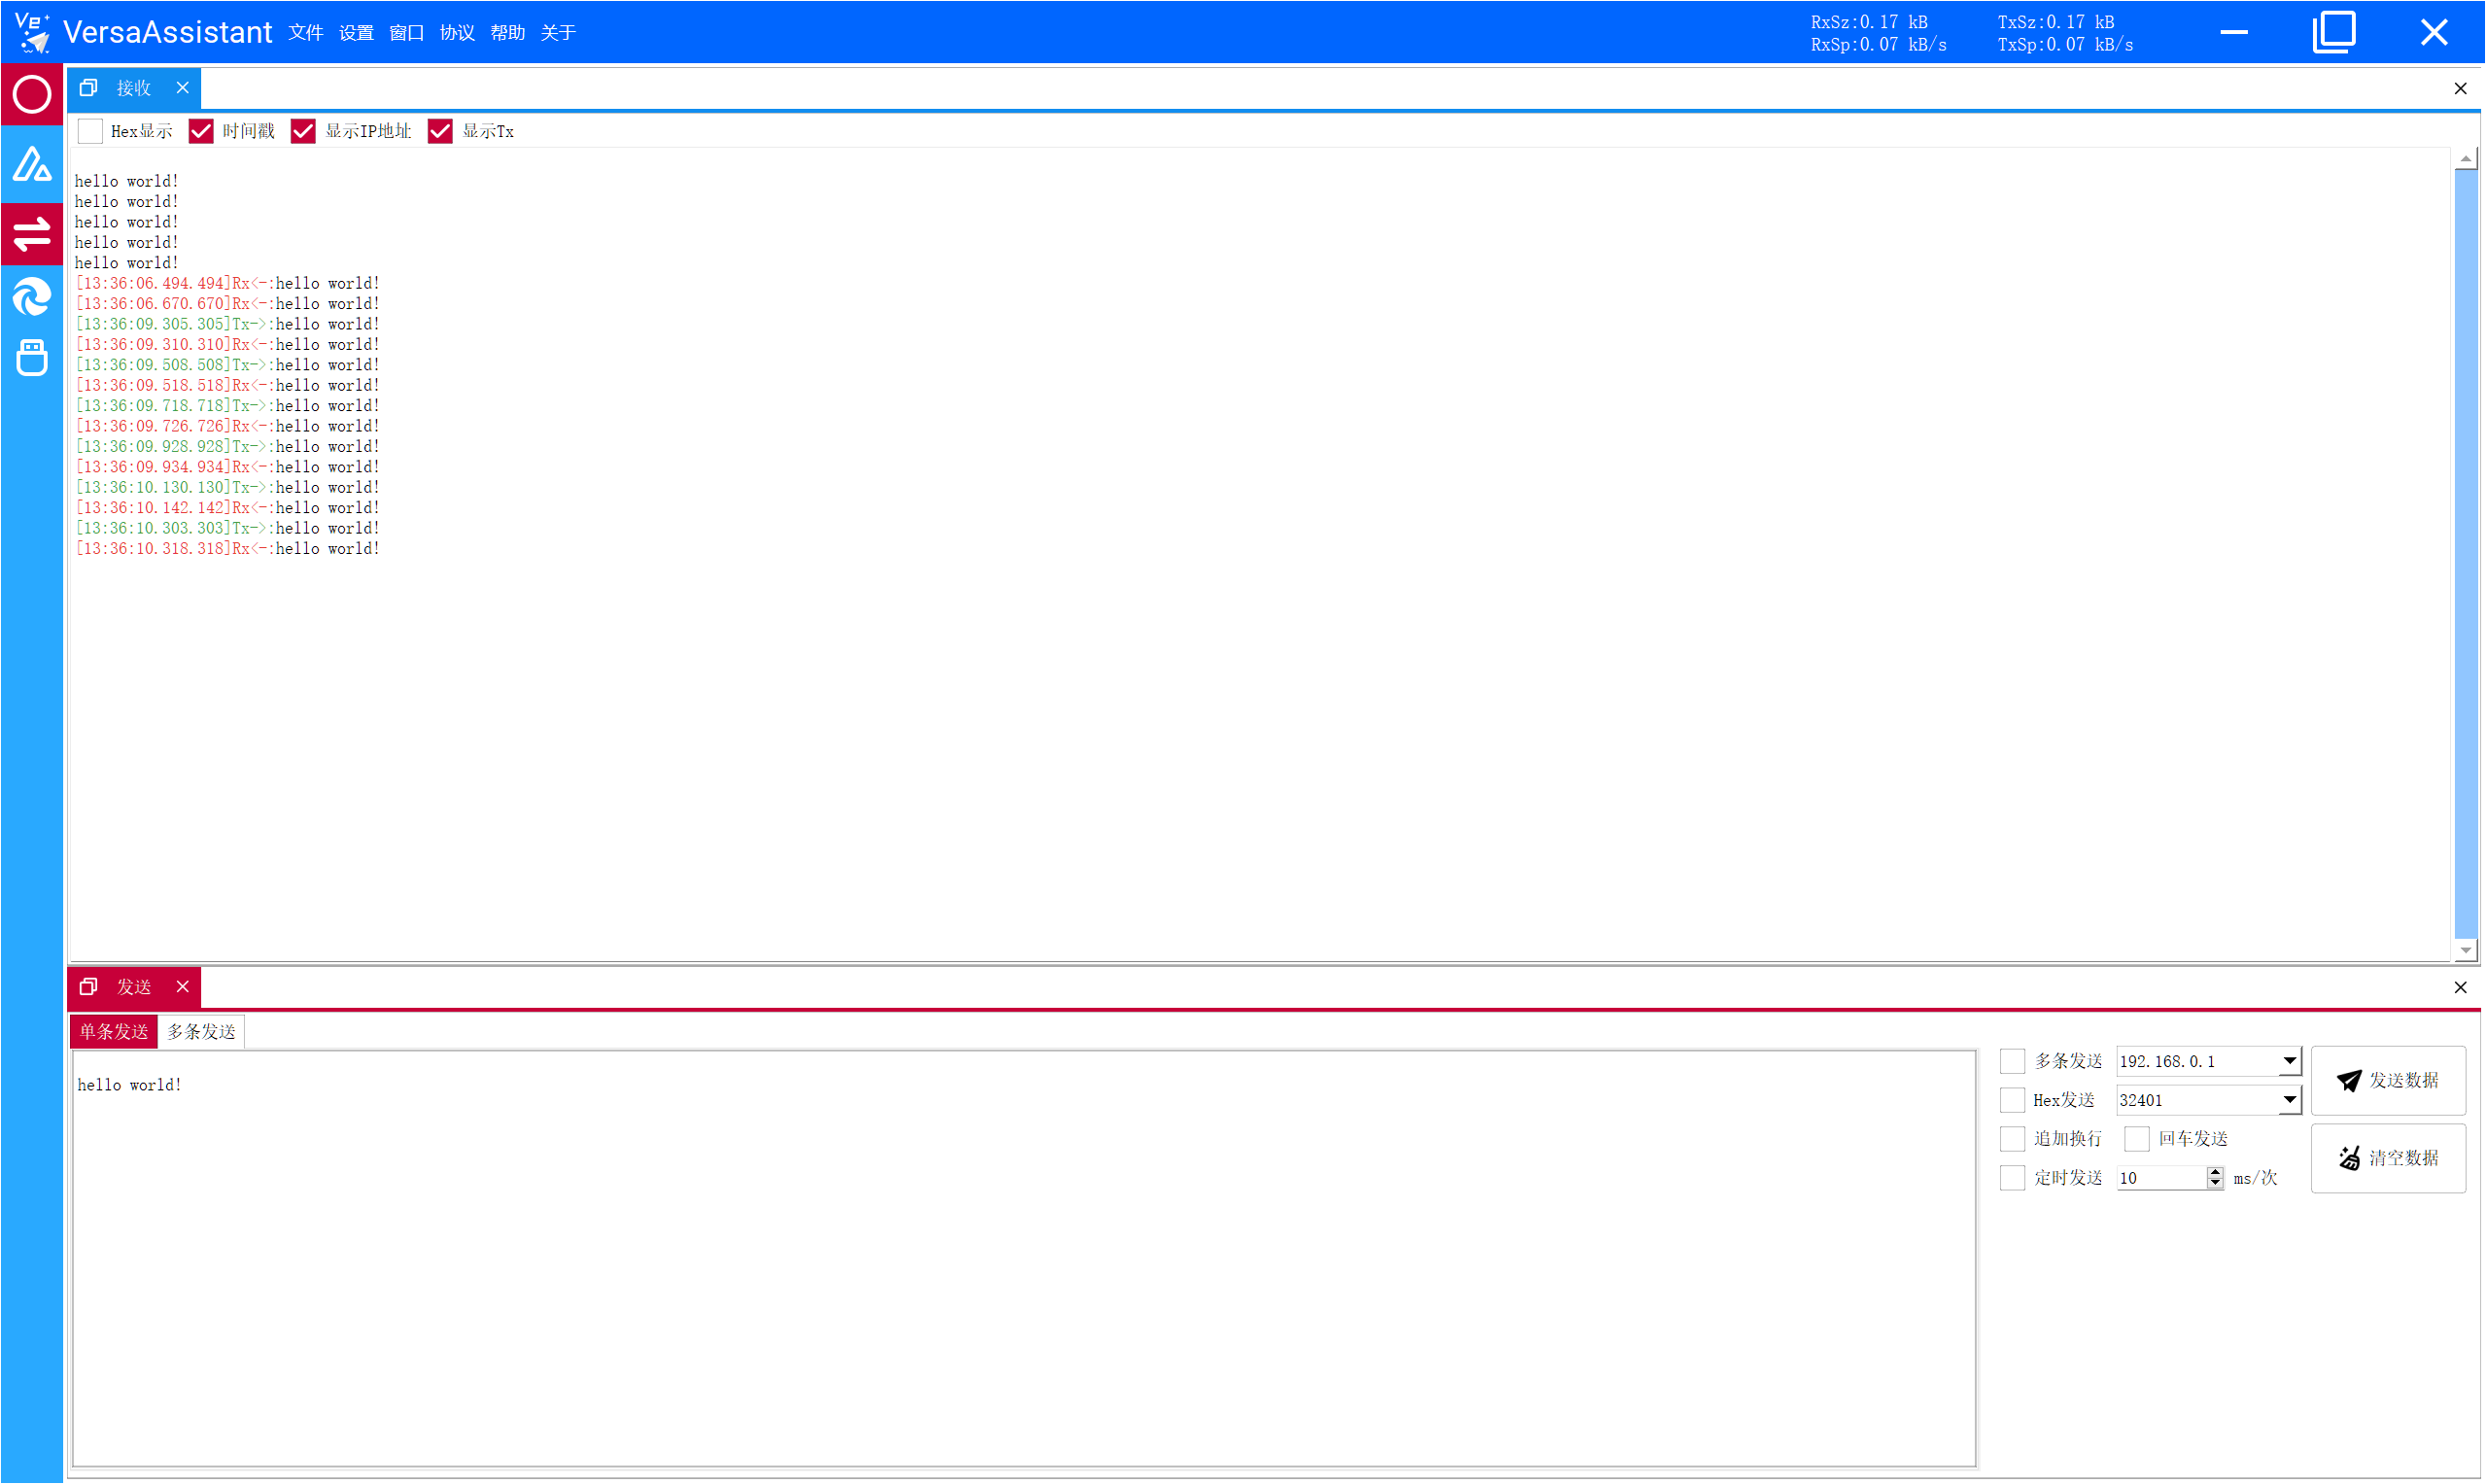The image size is (2486, 1484).
Task: Close the 发送 tab
Action: click(183, 987)
